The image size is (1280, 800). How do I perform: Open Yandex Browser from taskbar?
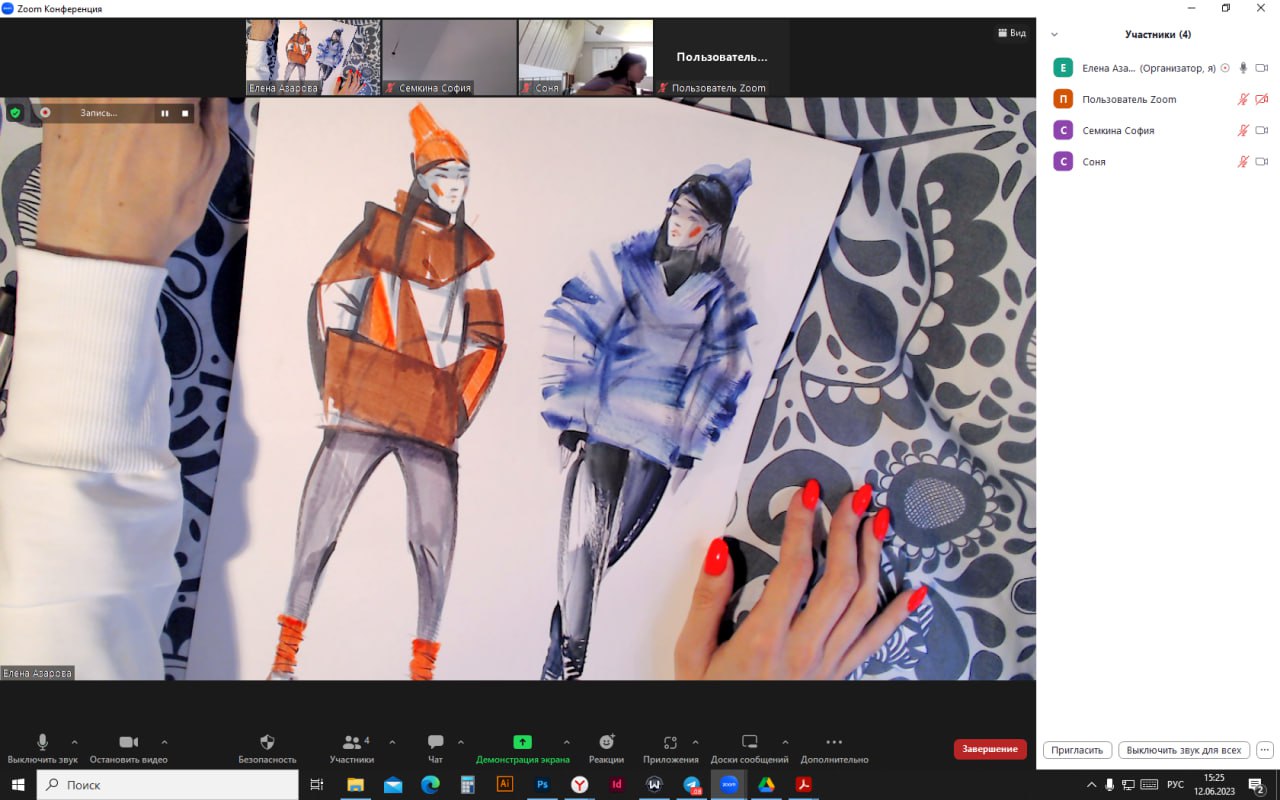click(580, 784)
